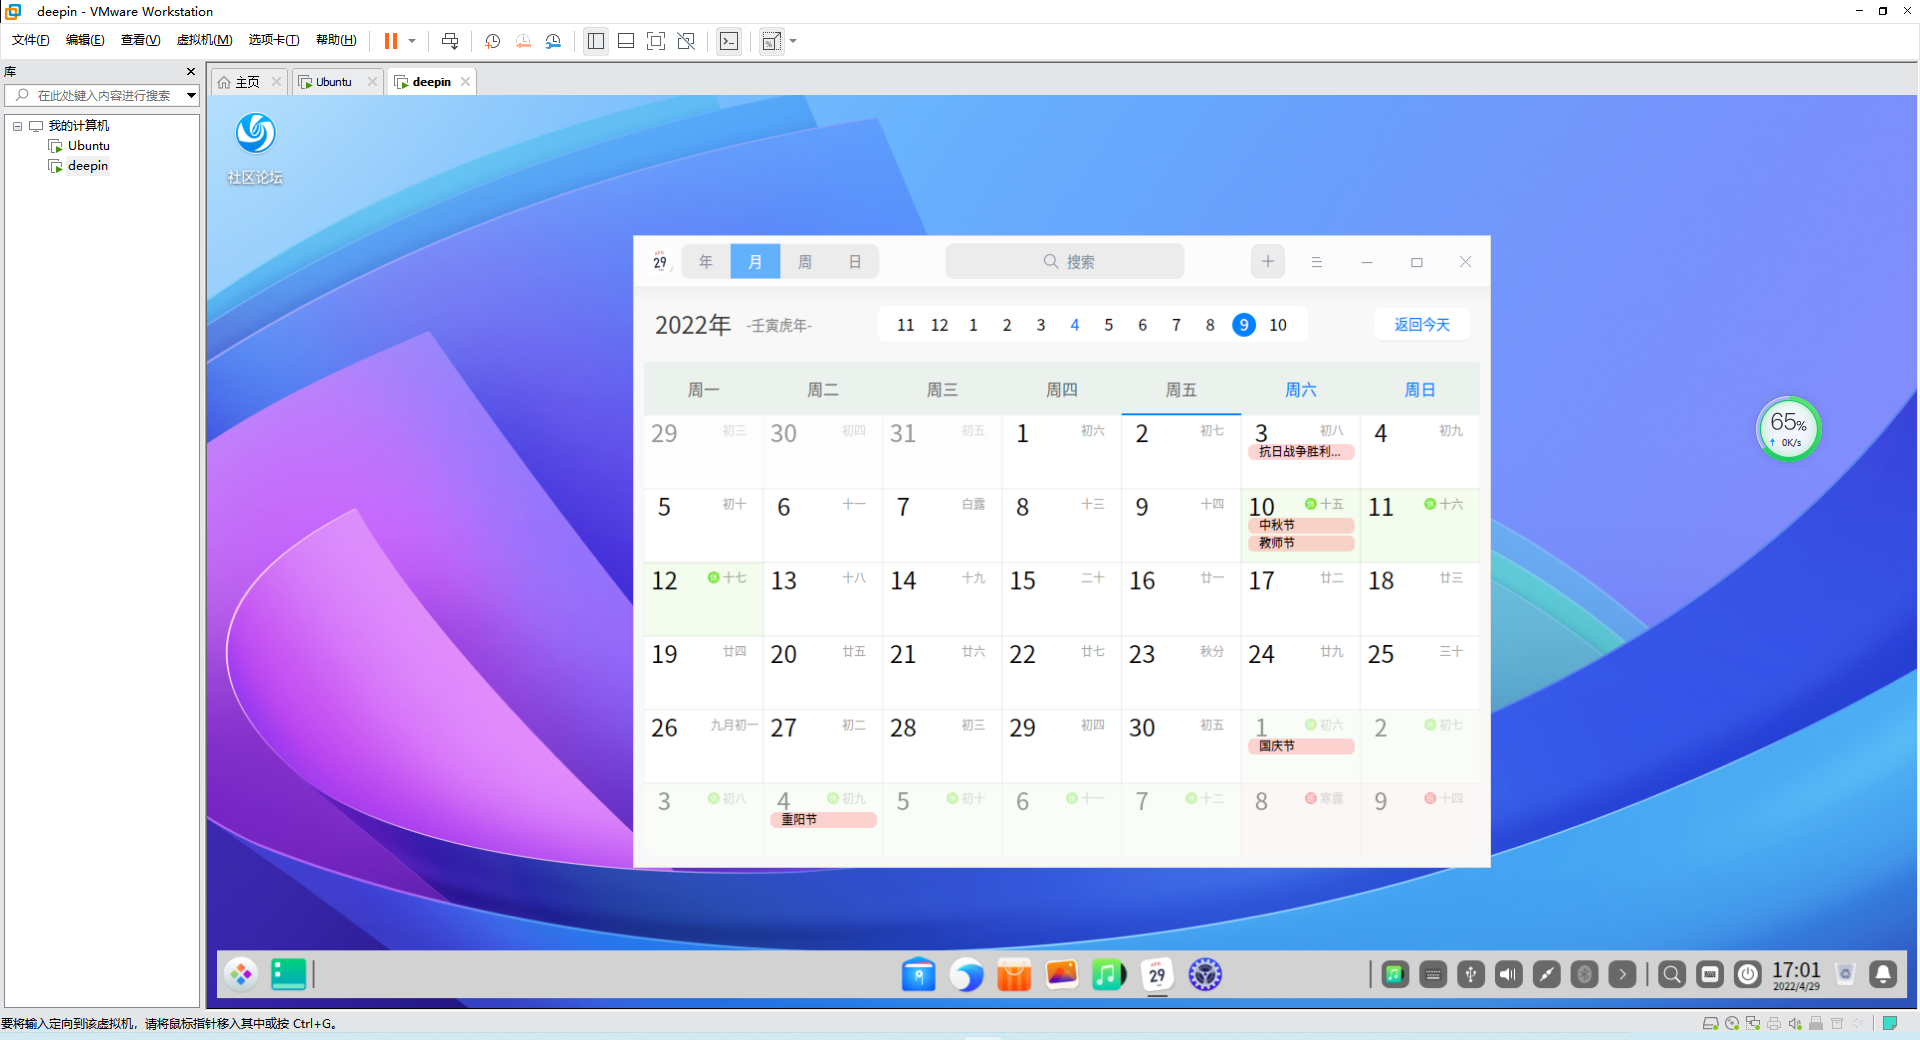Toggle the thumbnail bar view icon
The height and width of the screenshot is (1040, 1920).
[626, 41]
